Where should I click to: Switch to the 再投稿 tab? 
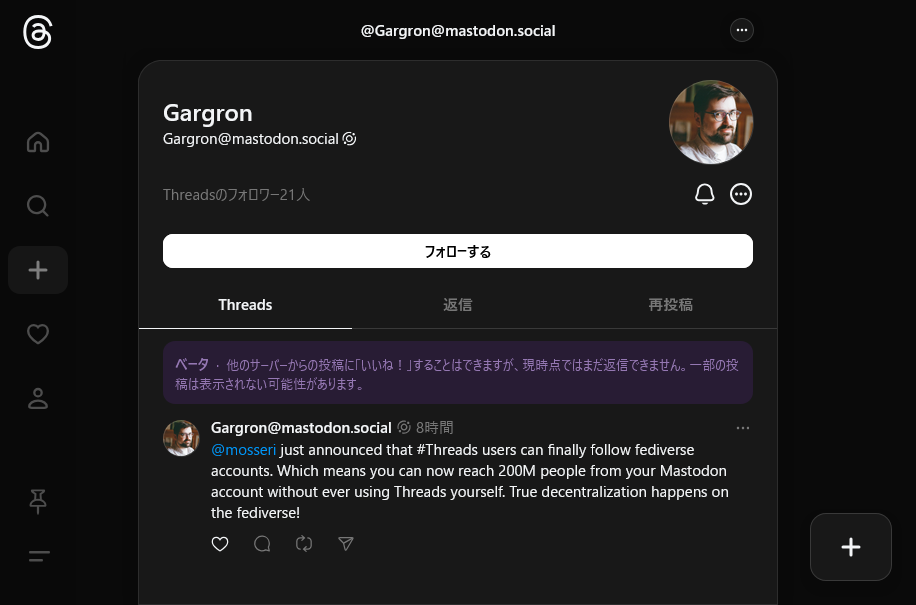coord(671,305)
